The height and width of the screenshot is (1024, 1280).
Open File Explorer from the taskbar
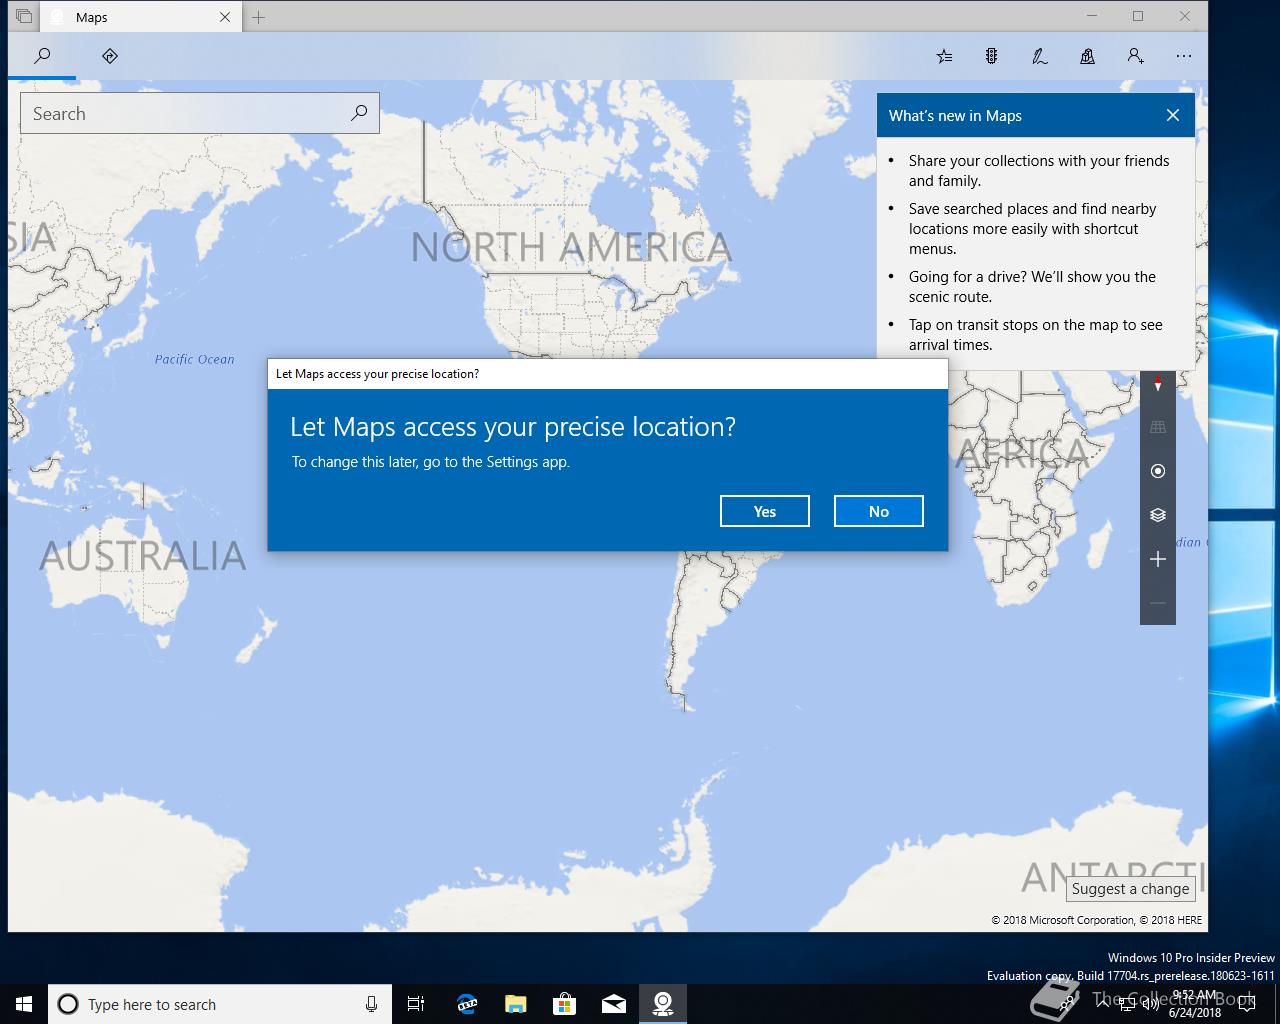[x=515, y=1004]
